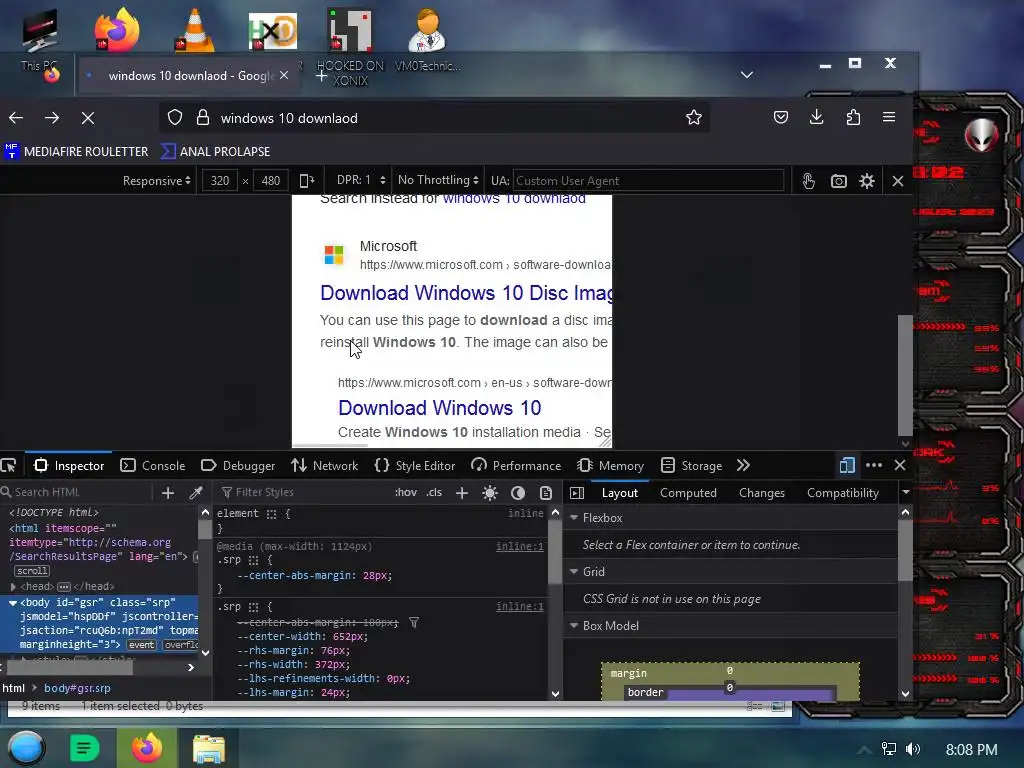Click the event badge on body element

tap(141, 645)
